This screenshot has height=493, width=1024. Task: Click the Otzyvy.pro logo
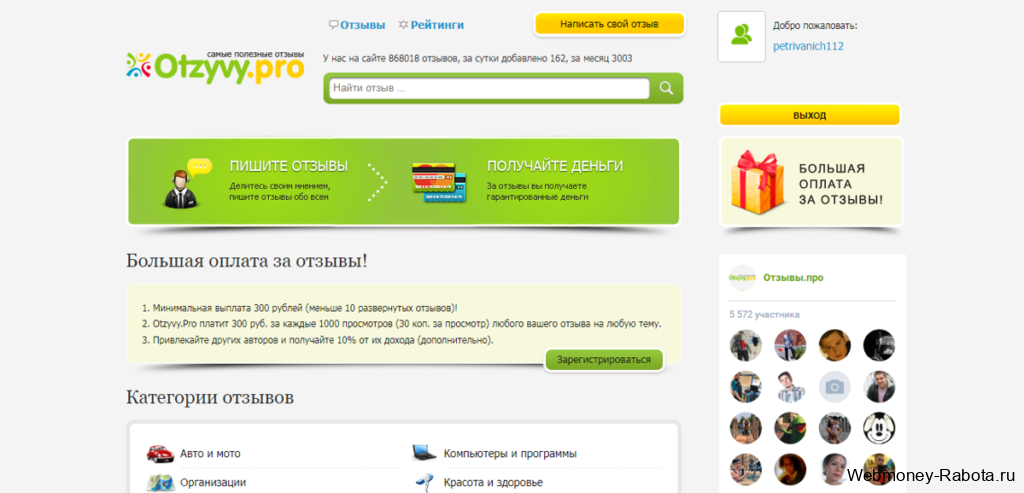215,66
